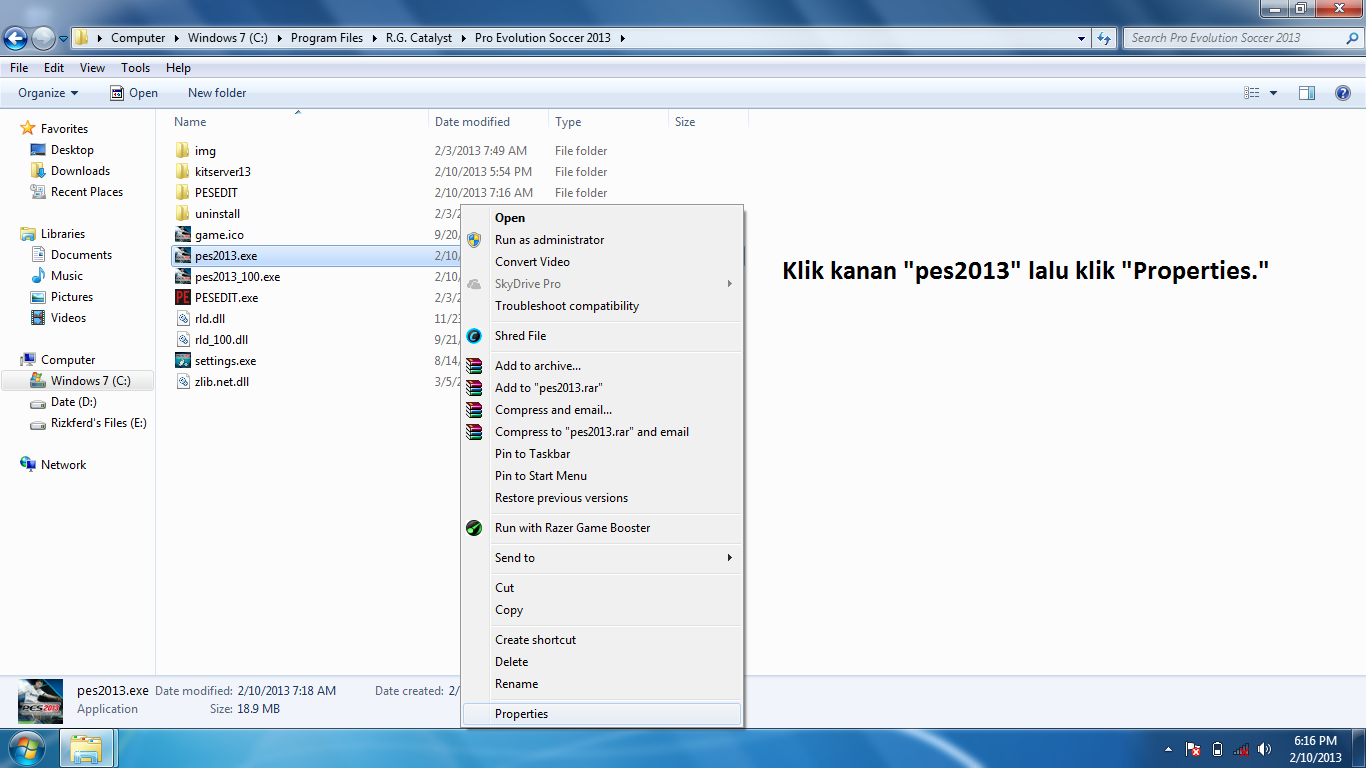Click the Windows Start button
The height and width of the screenshot is (768, 1366).
pyautogui.click(x=26, y=748)
